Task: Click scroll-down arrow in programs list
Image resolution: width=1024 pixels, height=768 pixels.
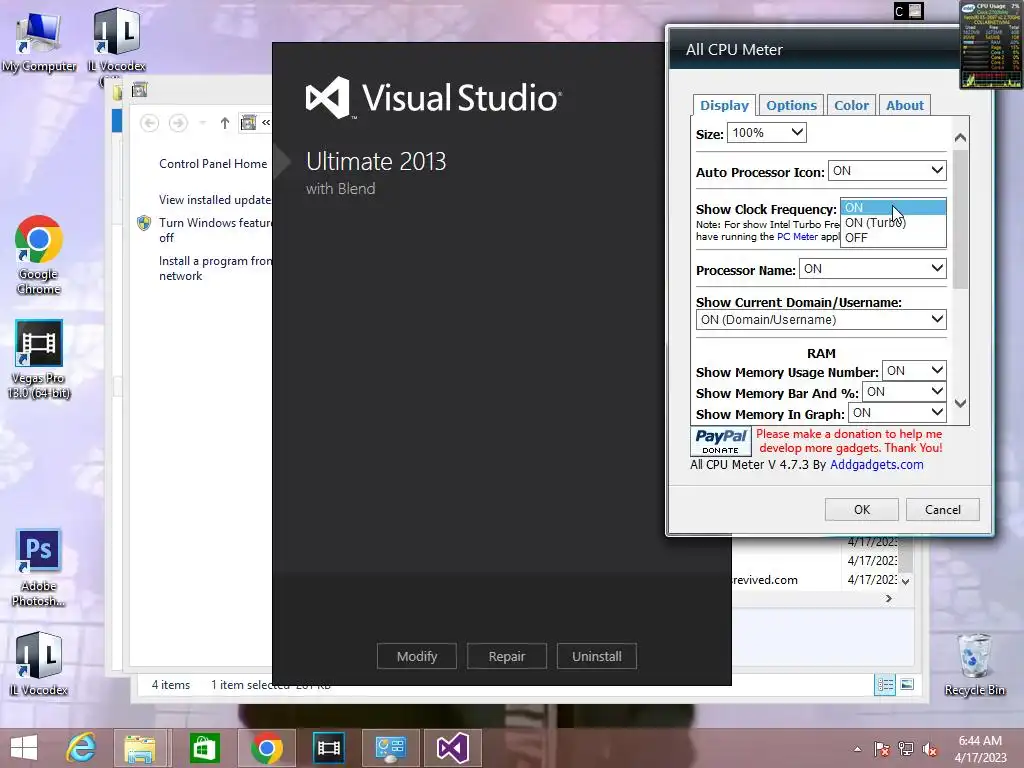Action: (905, 581)
